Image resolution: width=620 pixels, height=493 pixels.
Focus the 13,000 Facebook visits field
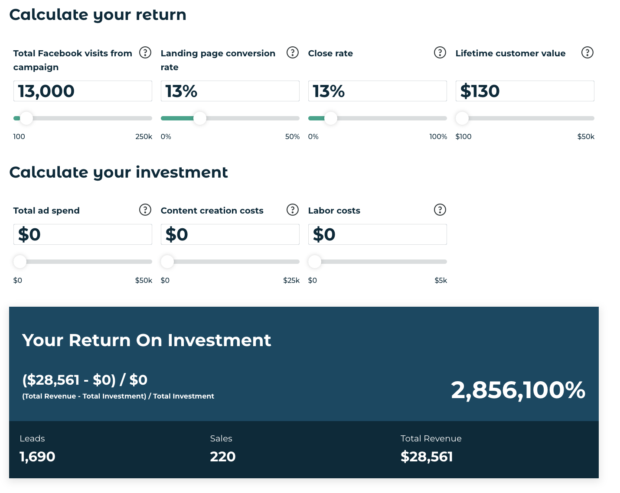83,91
